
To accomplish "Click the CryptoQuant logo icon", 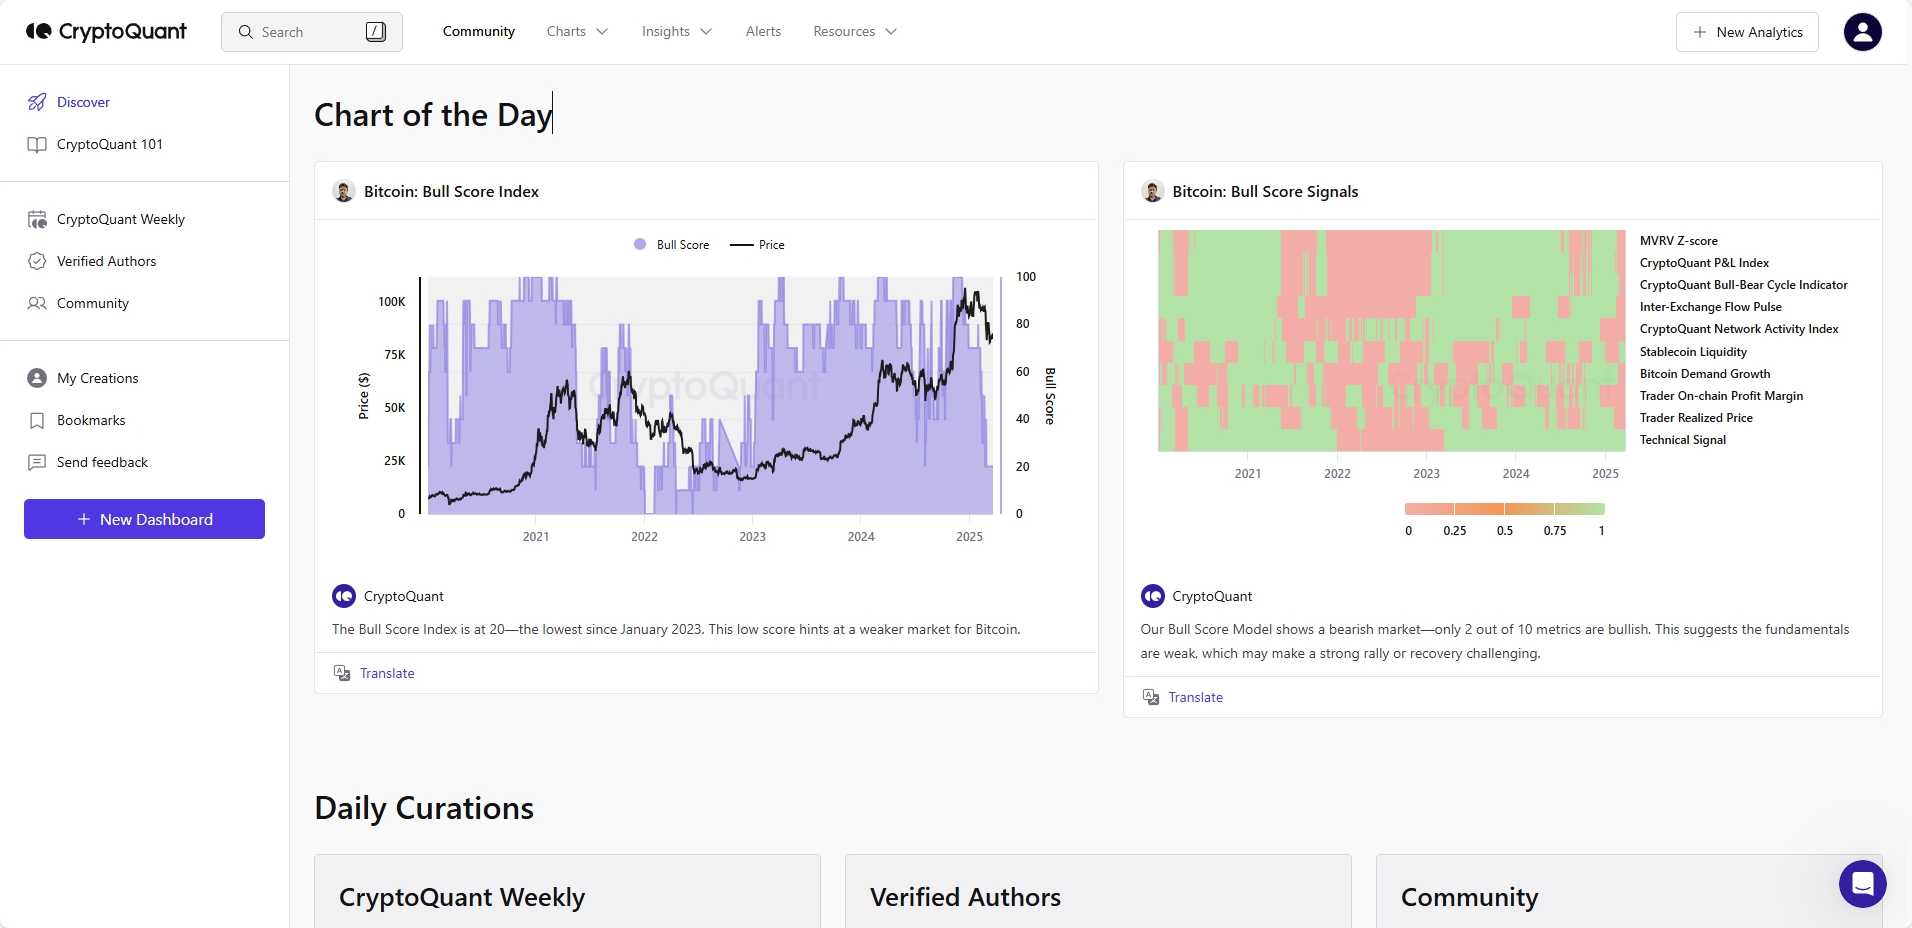I will pos(39,31).
